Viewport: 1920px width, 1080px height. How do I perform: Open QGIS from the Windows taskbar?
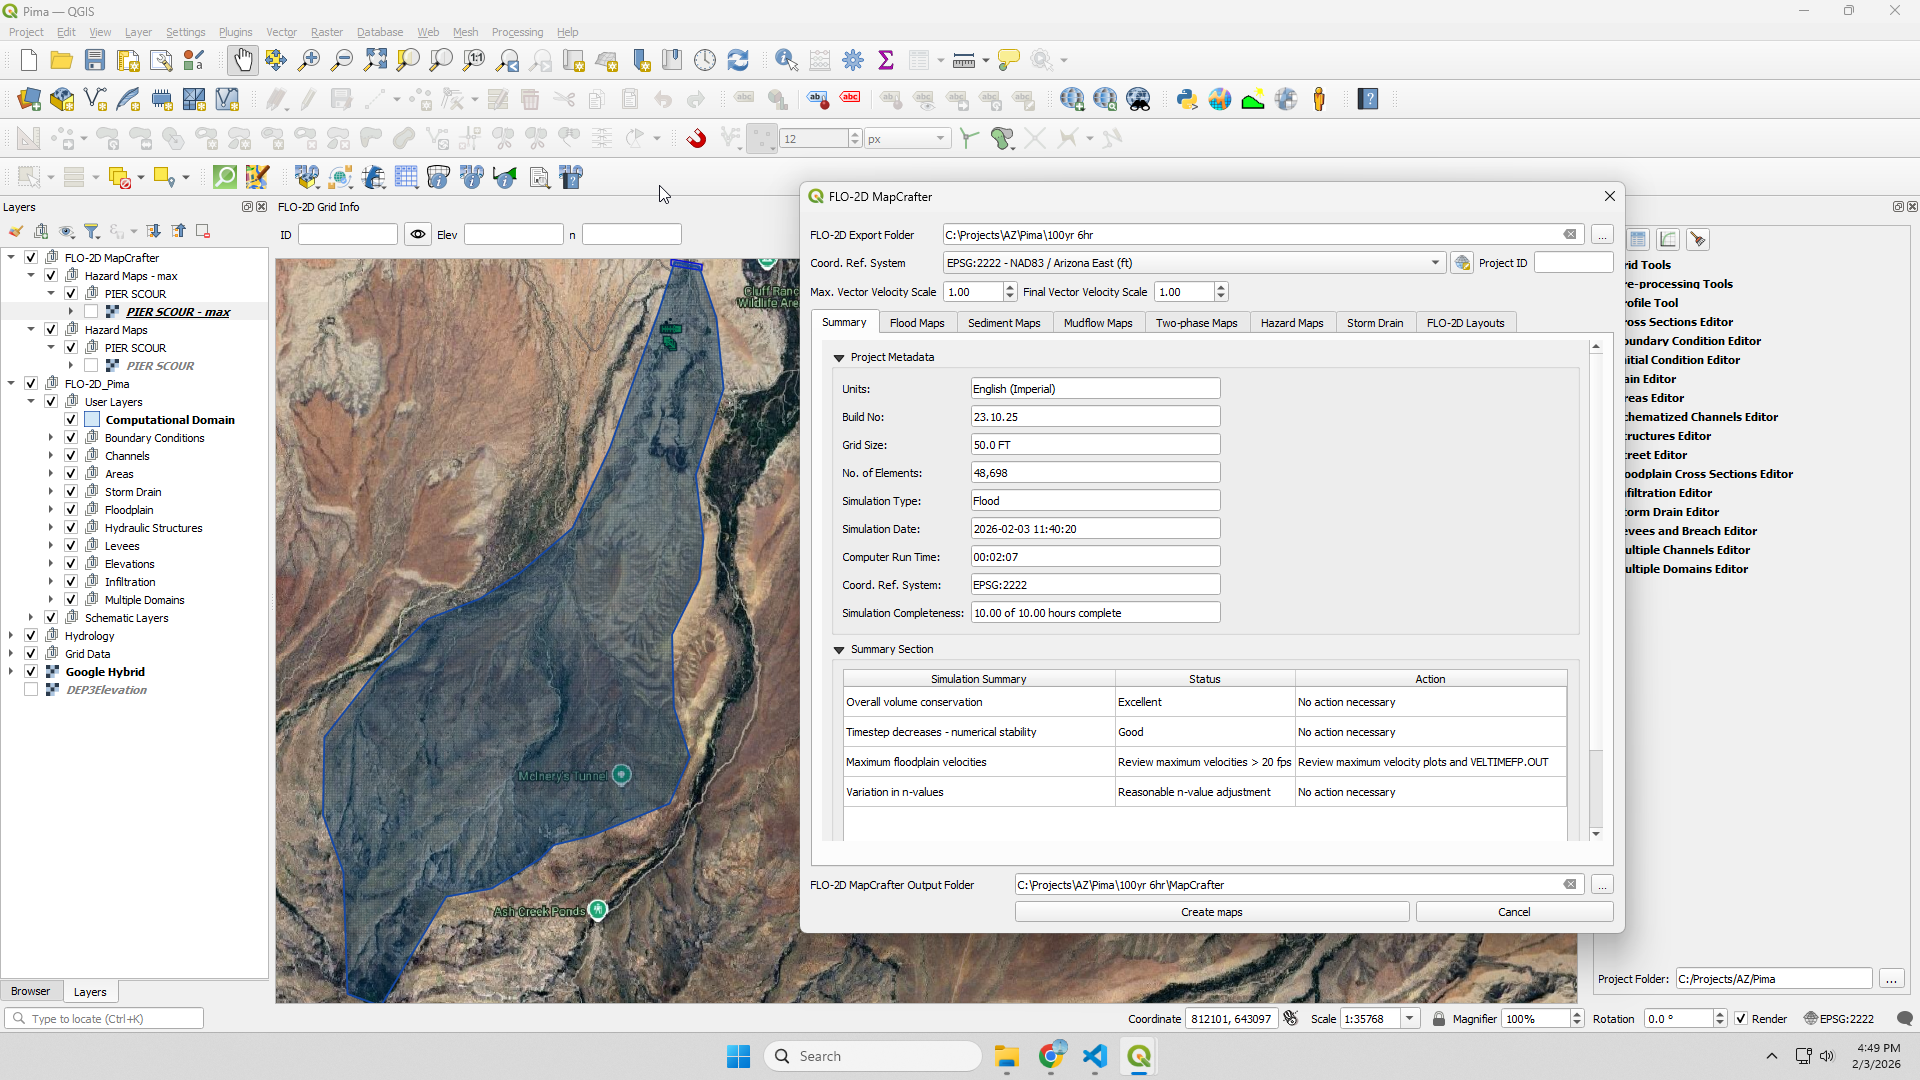1139,1056
